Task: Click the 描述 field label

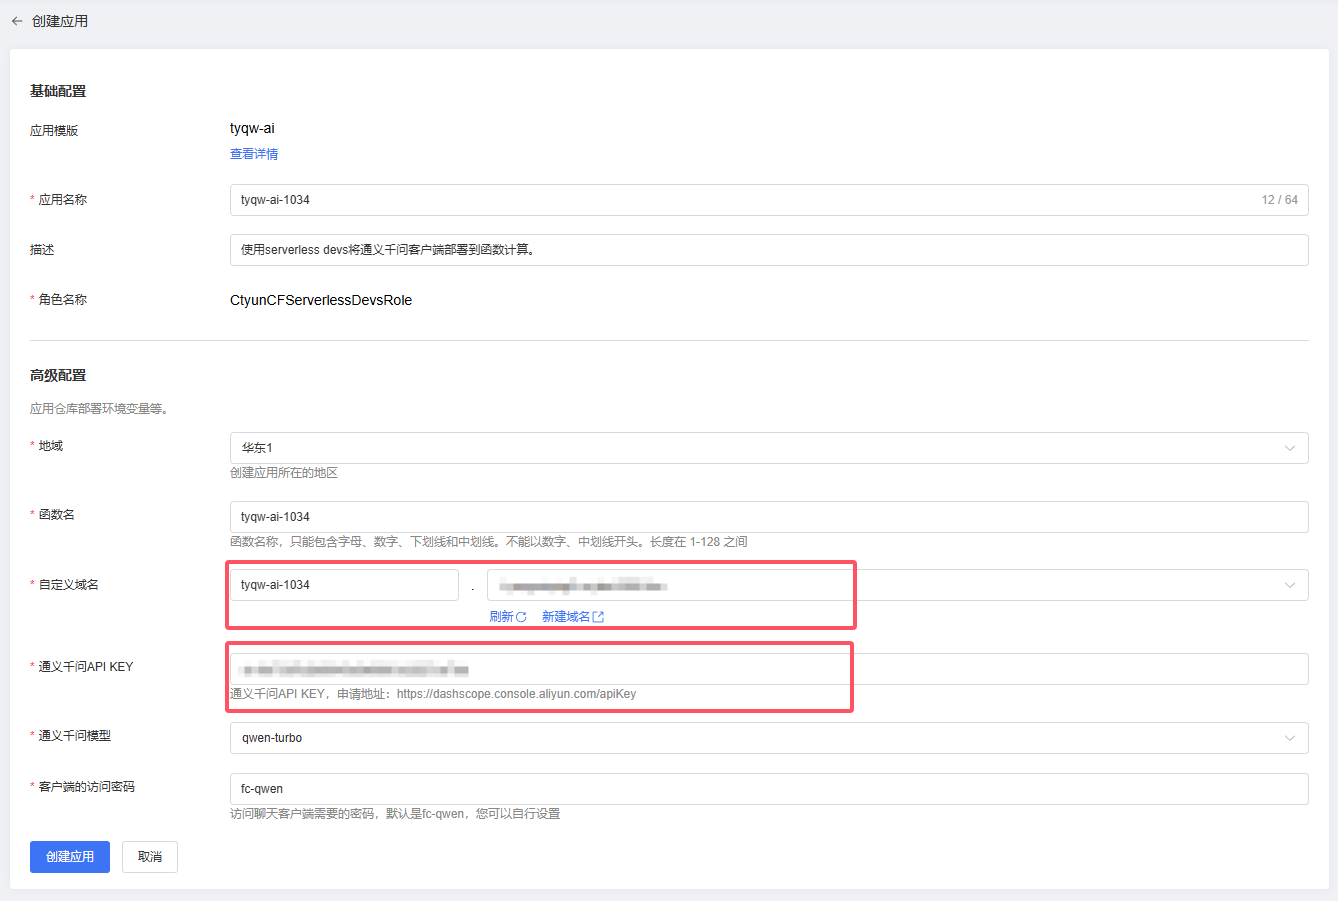Action: coord(42,250)
